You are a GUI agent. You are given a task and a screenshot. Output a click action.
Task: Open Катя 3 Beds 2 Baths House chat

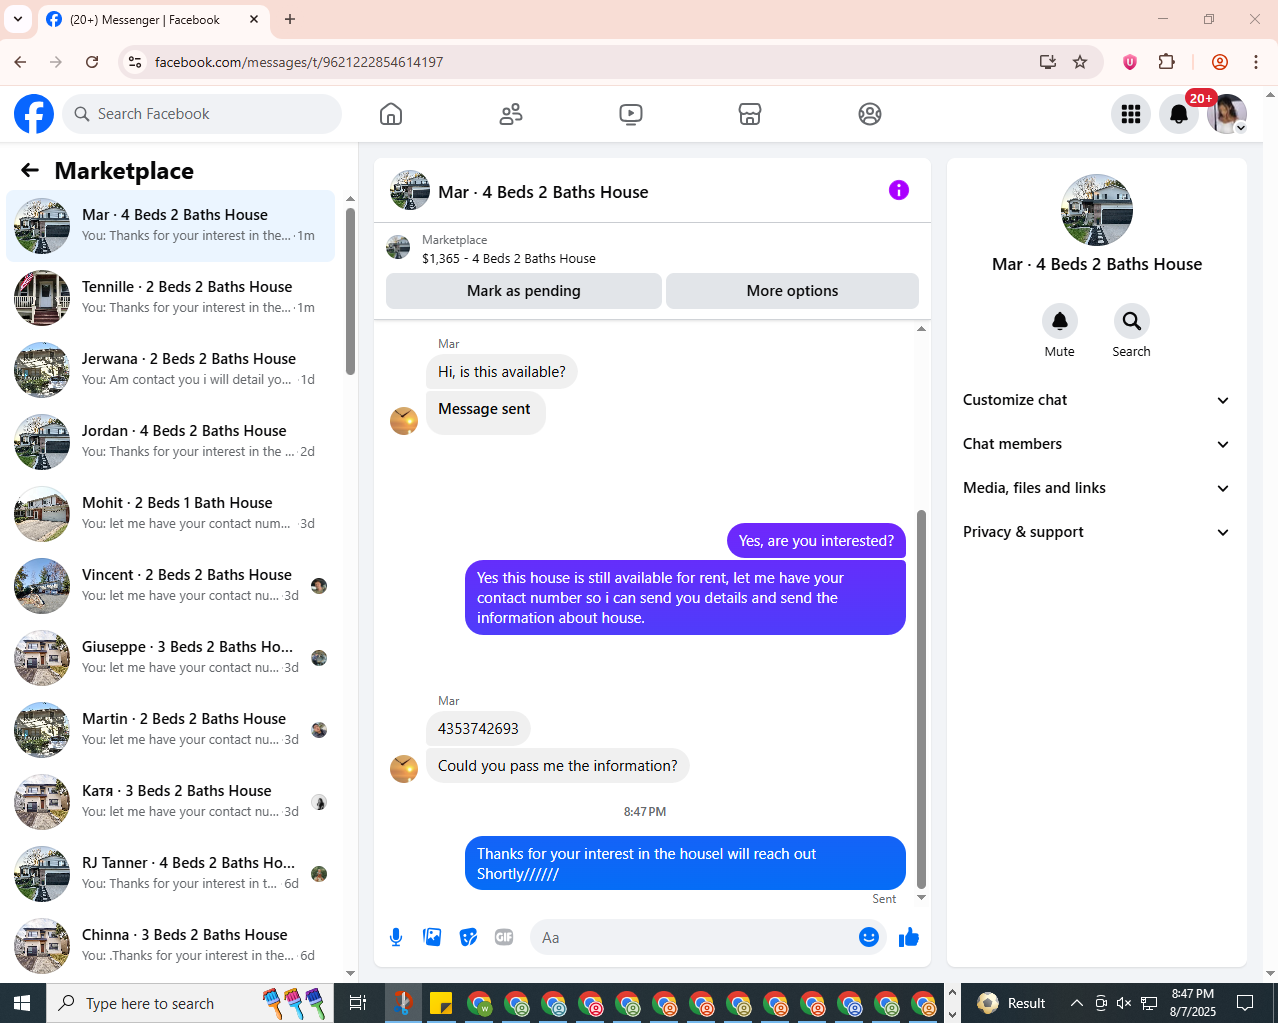[x=171, y=802]
